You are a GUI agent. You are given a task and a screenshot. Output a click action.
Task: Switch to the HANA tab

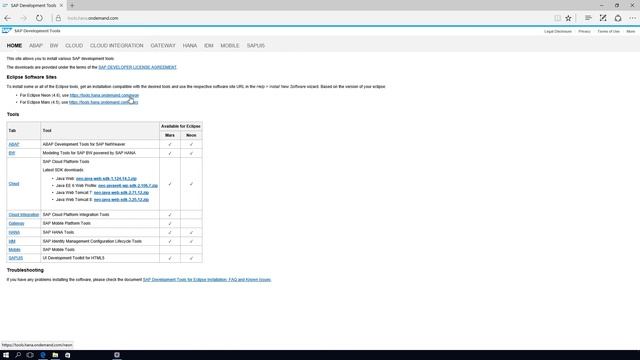(x=190, y=46)
